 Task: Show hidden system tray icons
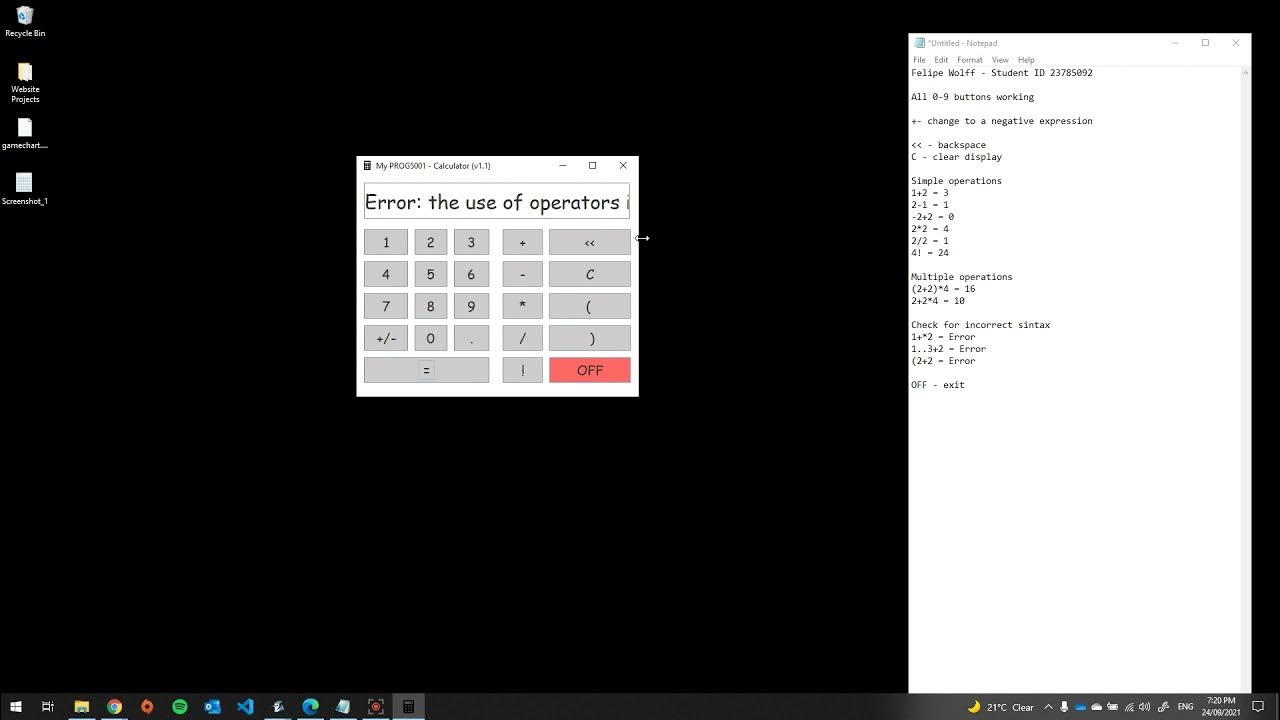1048,707
